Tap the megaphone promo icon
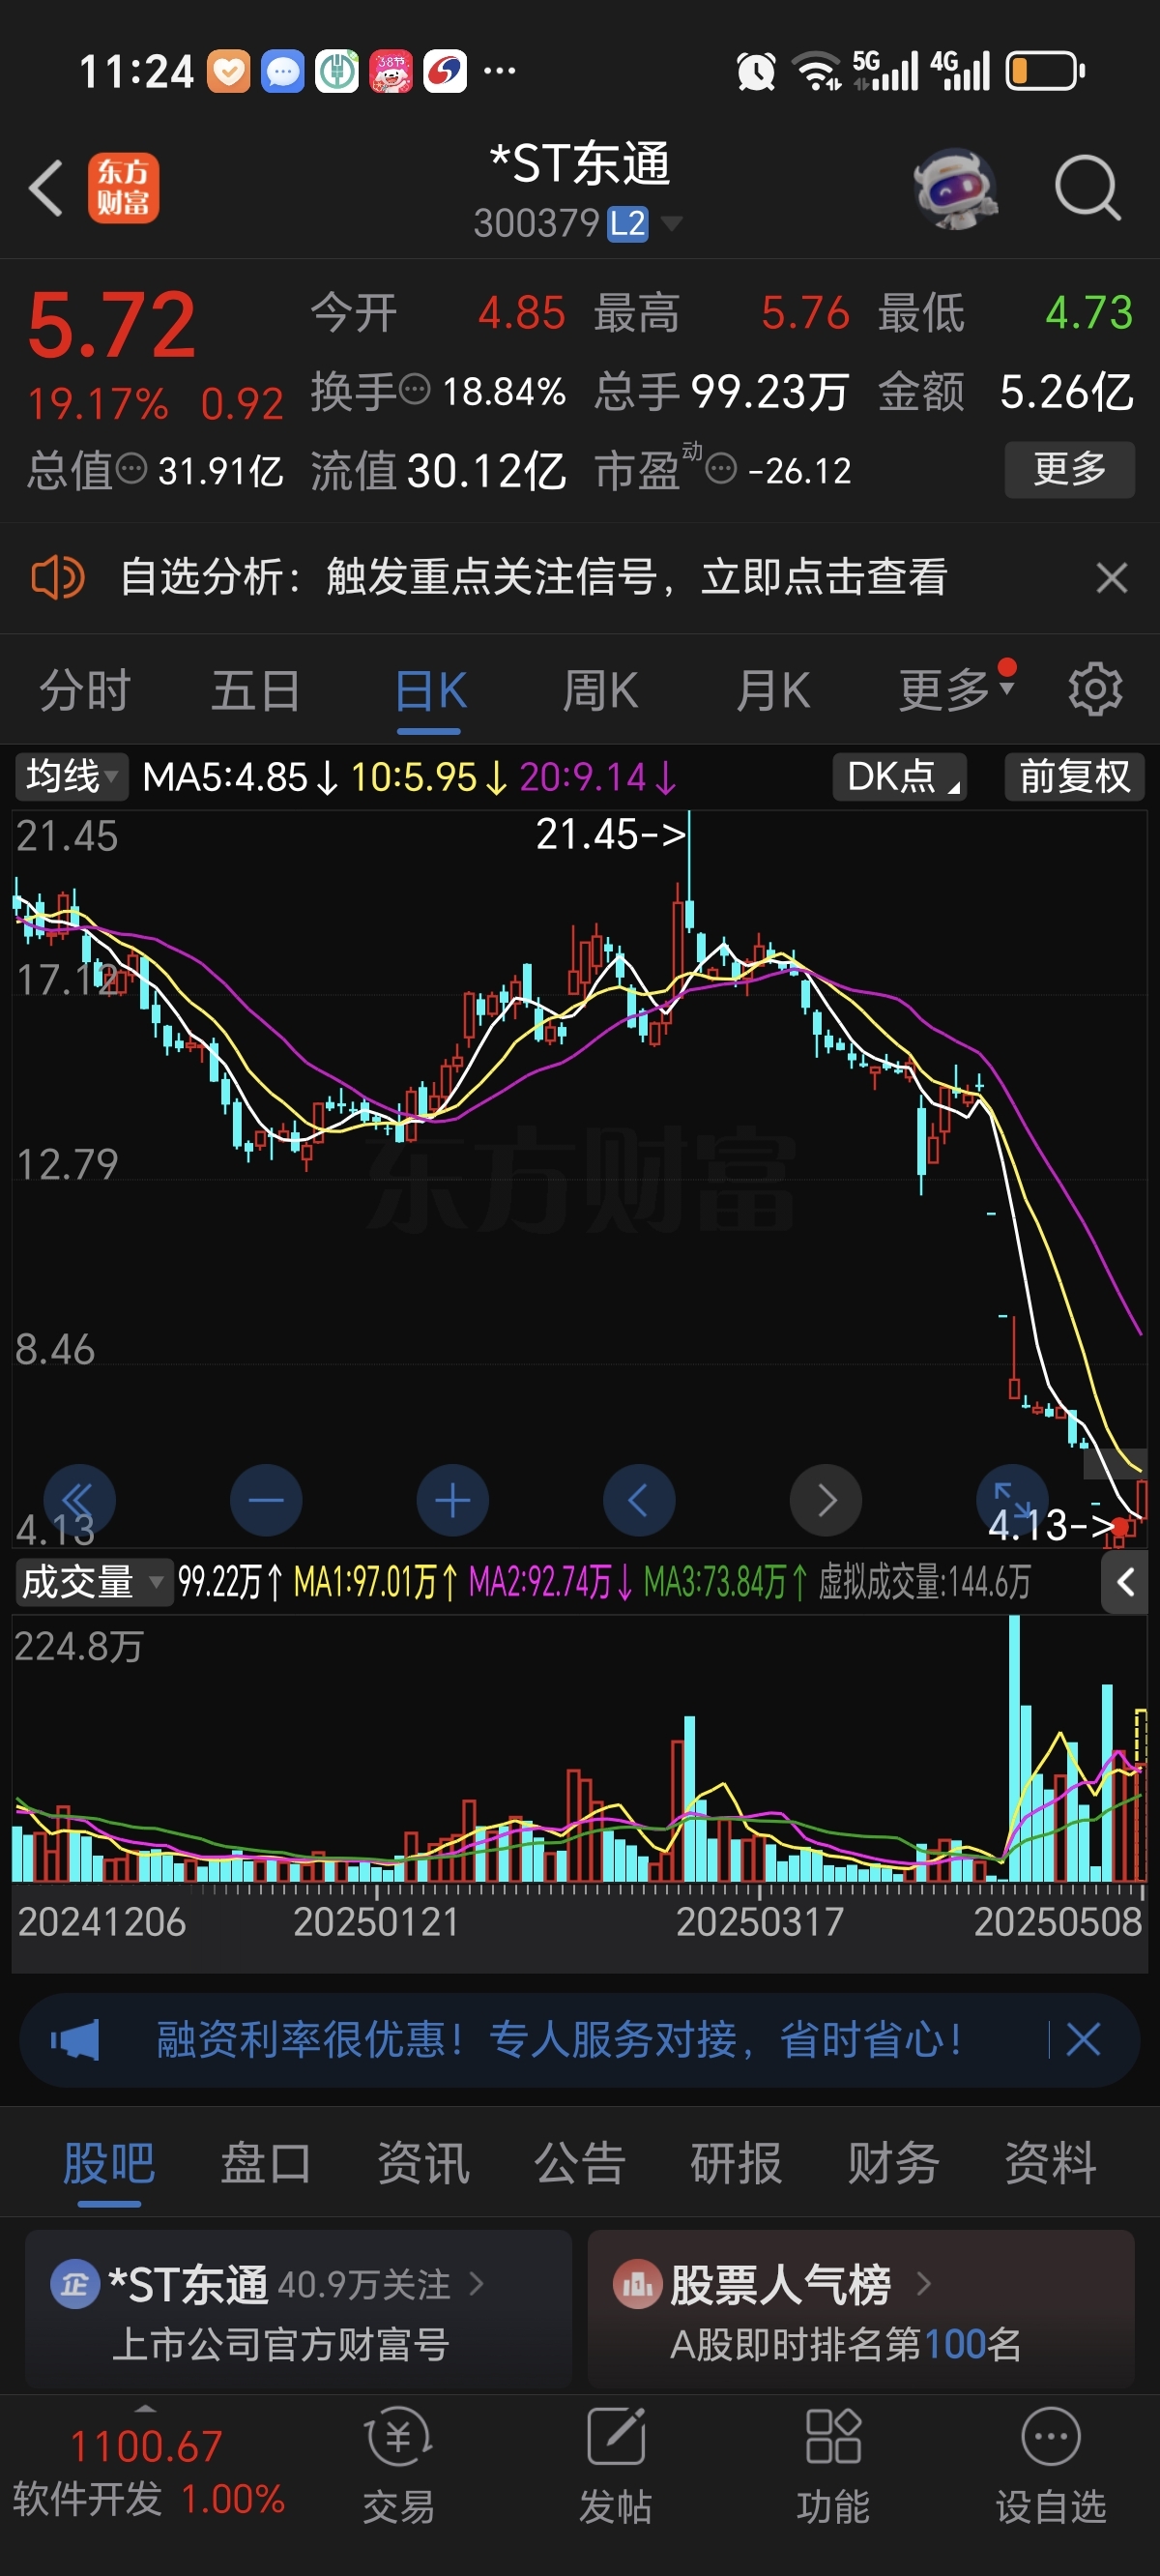The image size is (1160, 2576). [75, 2039]
